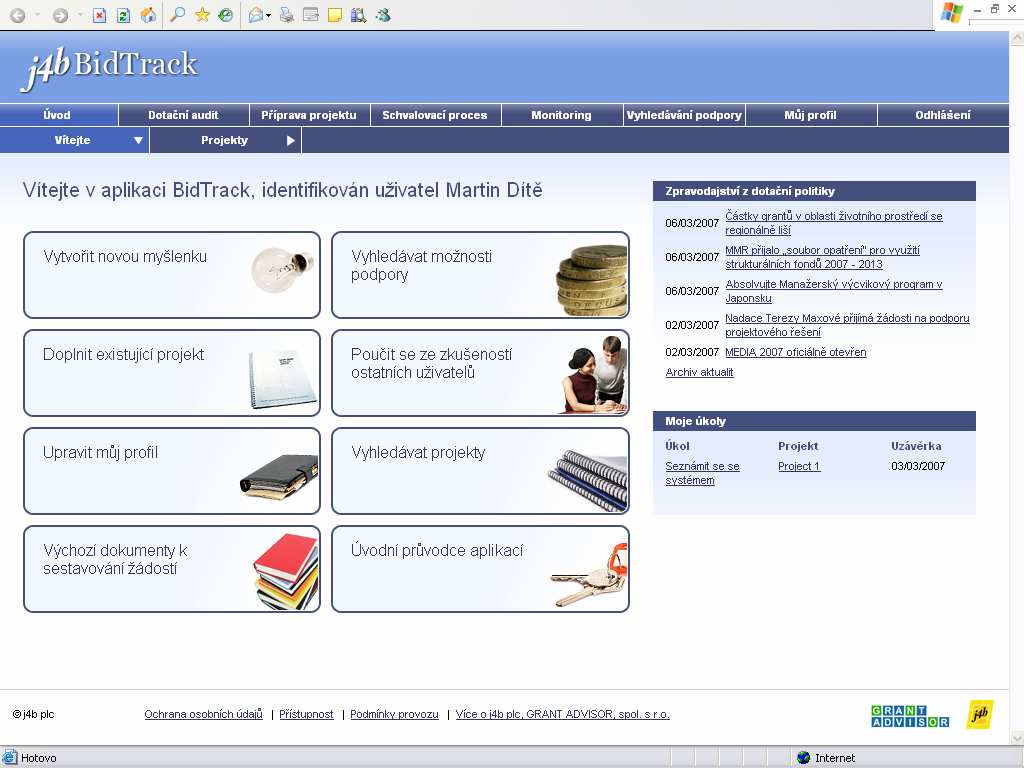Open Search with the magnifying glass icon
Screen dimensions: 1024x768
pyautogui.click(x=177, y=15)
